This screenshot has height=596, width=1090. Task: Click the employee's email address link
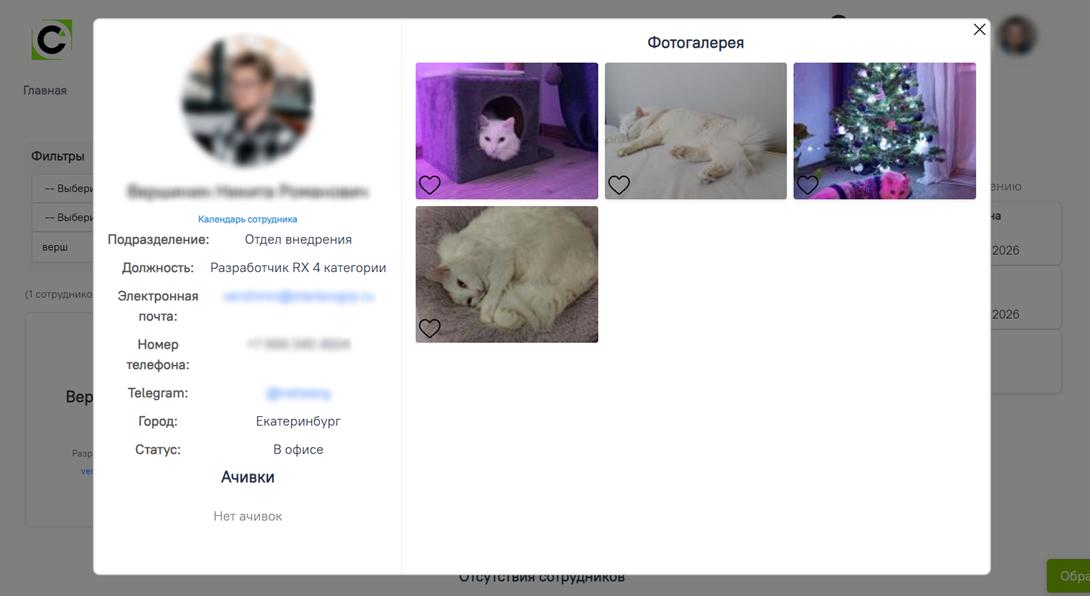tap(298, 297)
